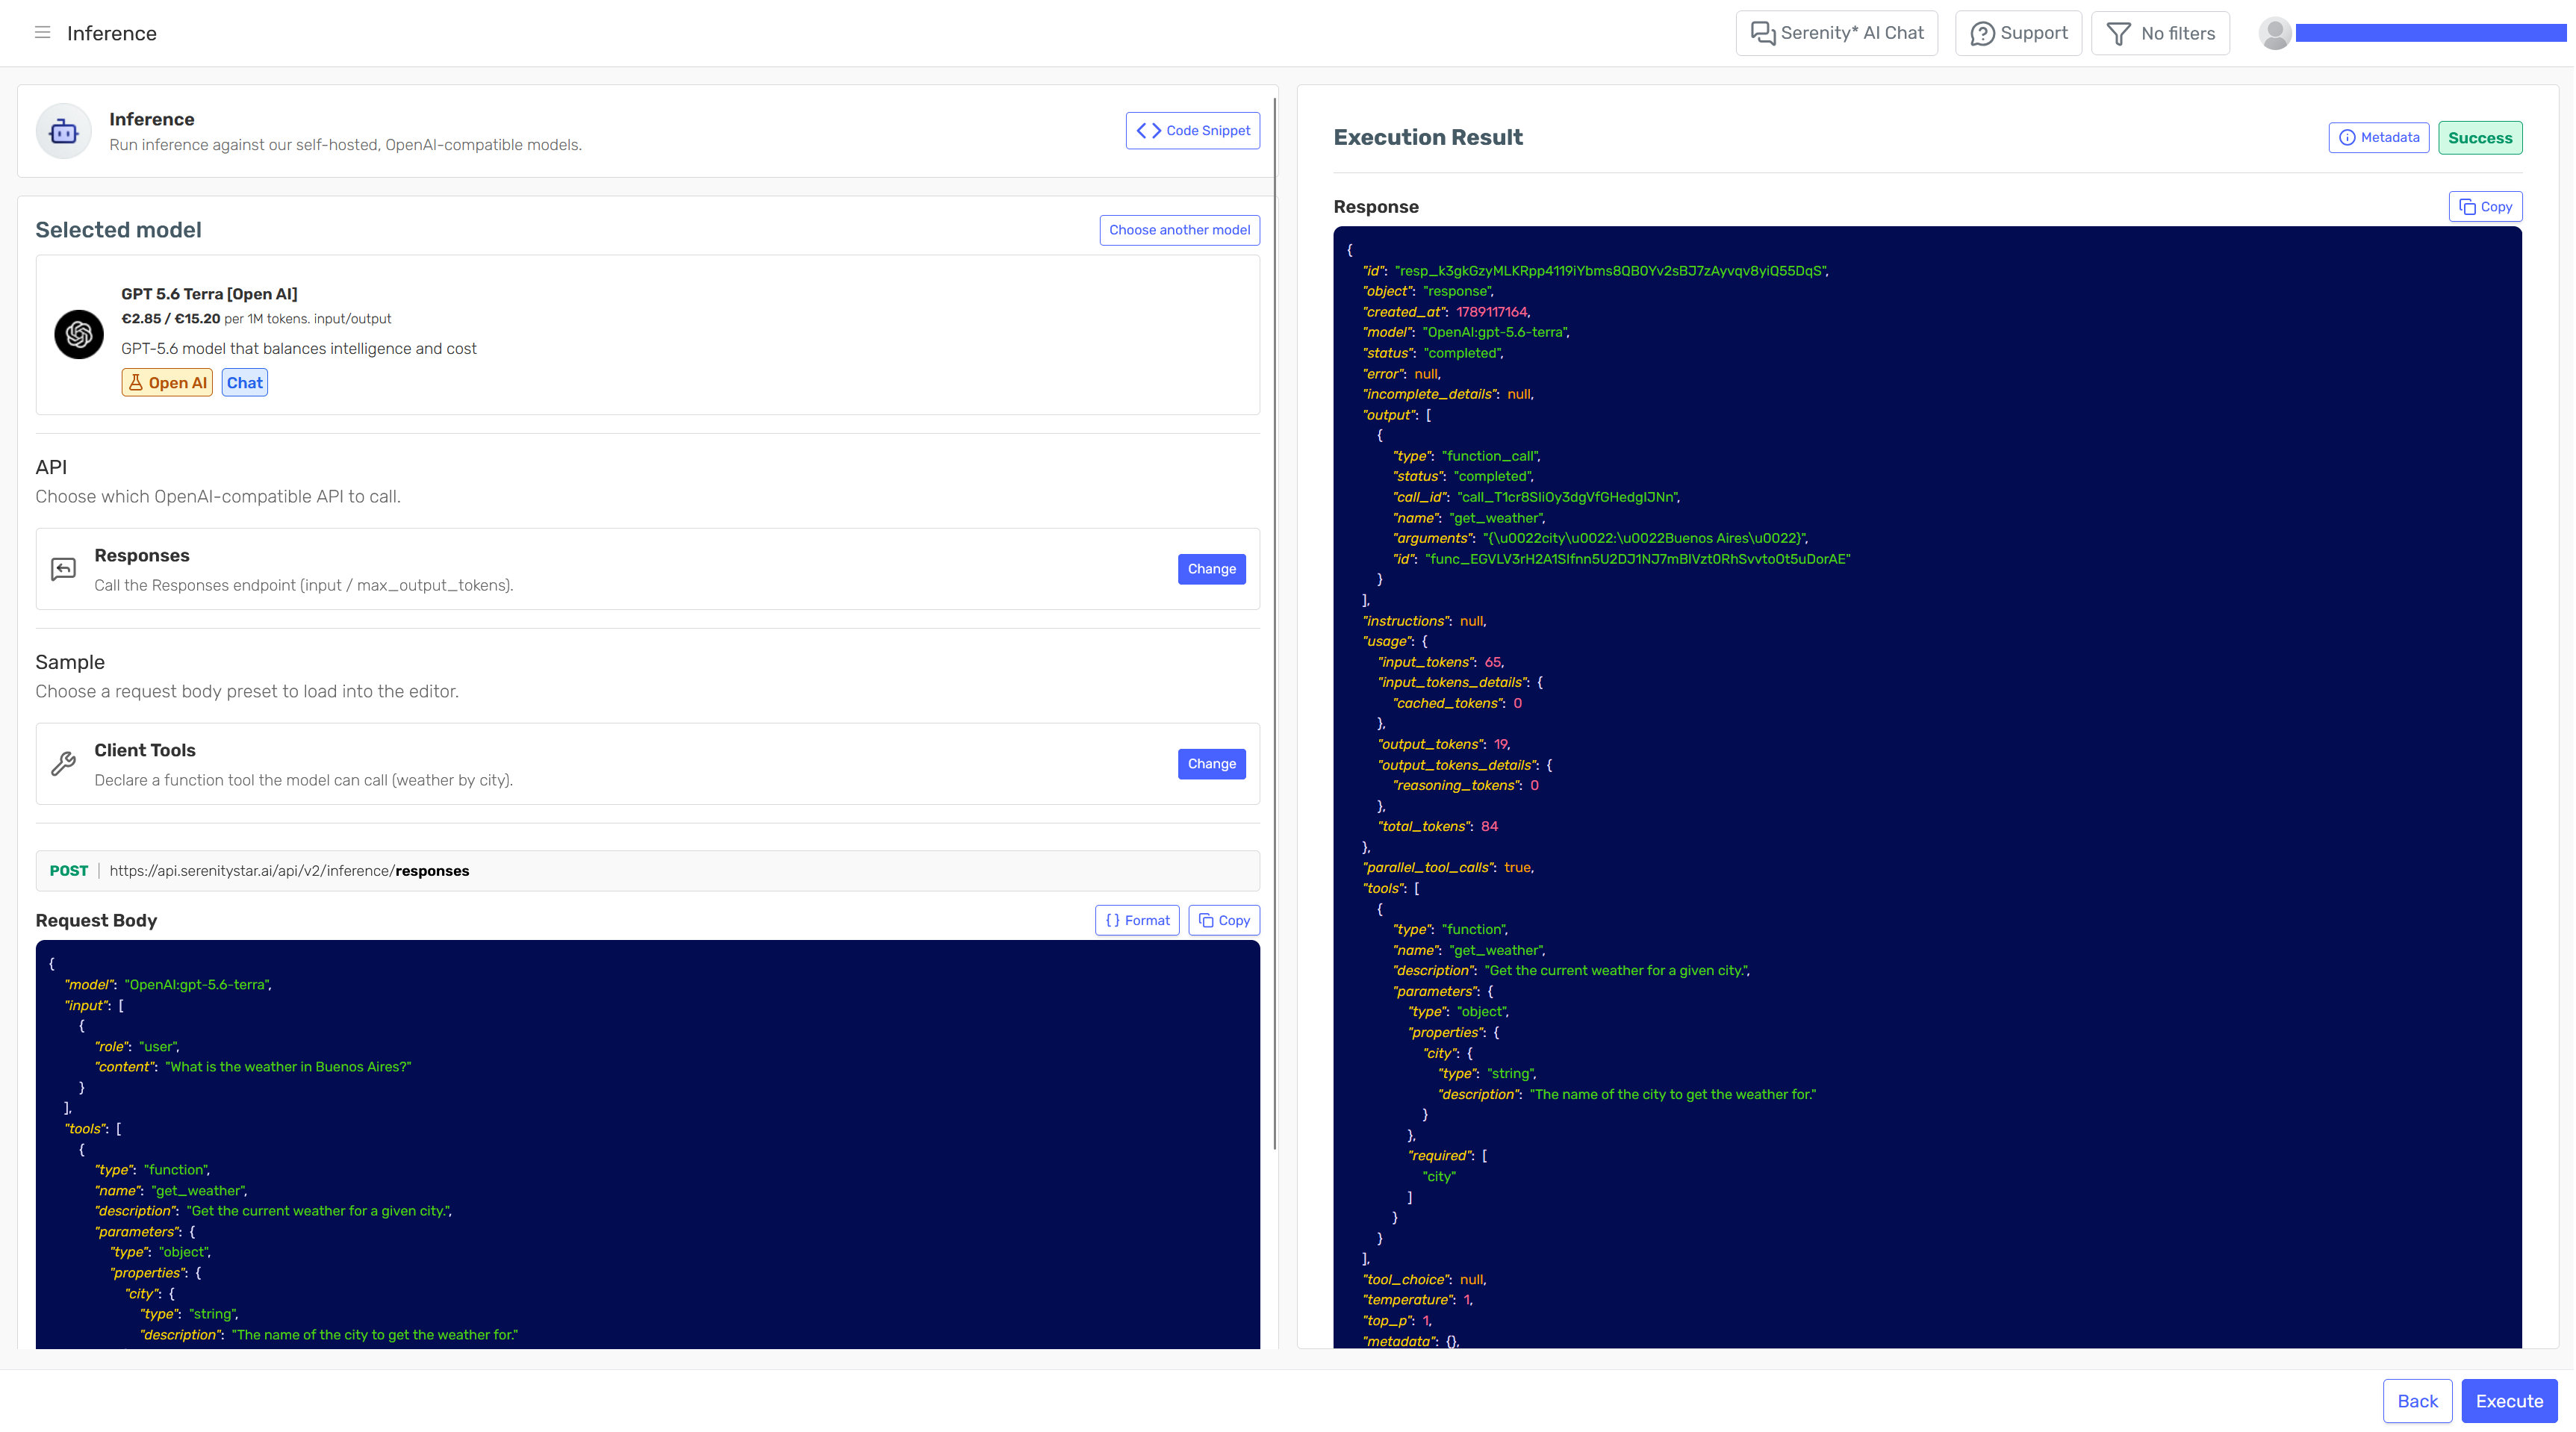Open execution Metadata
The height and width of the screenshot is (1432, 2576).
tap(2378, 138)
